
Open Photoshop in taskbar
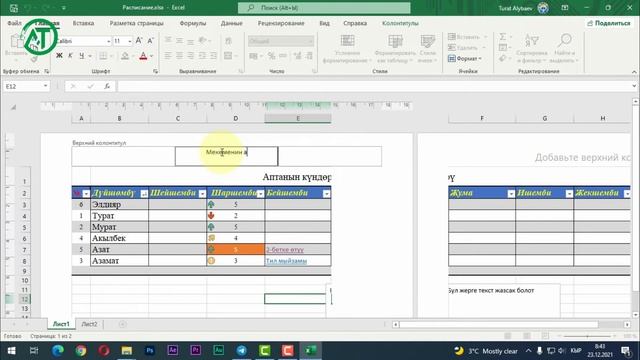pos(149,350)
